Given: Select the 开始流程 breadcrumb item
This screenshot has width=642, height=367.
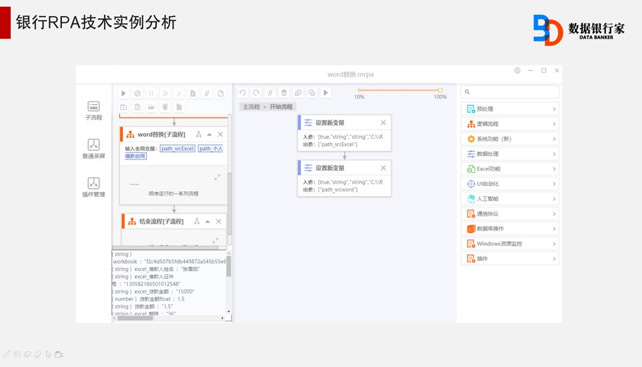Looking at the screenshot, I should [281, 107].
